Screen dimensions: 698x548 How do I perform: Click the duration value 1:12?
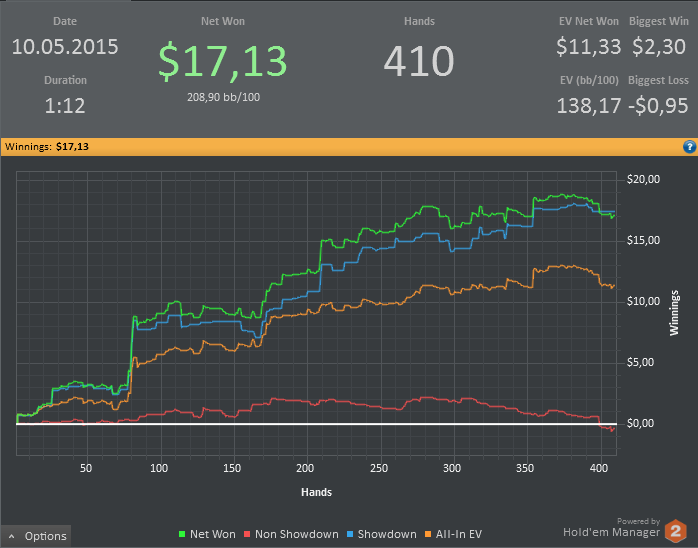tap(65, 106)
